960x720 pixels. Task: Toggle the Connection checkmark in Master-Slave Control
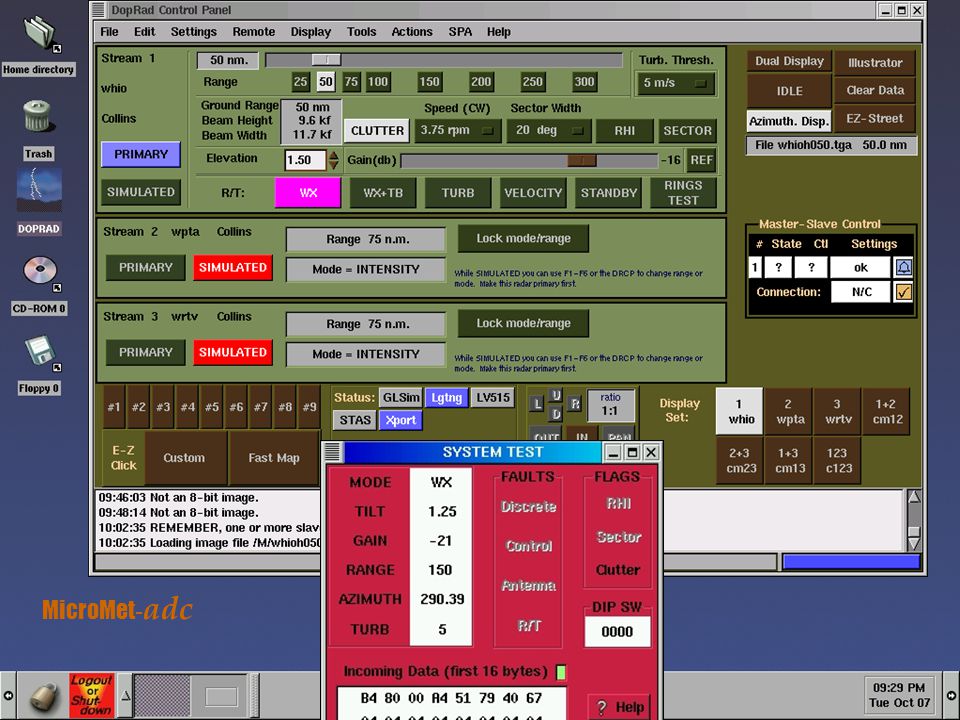coord(904,292)
